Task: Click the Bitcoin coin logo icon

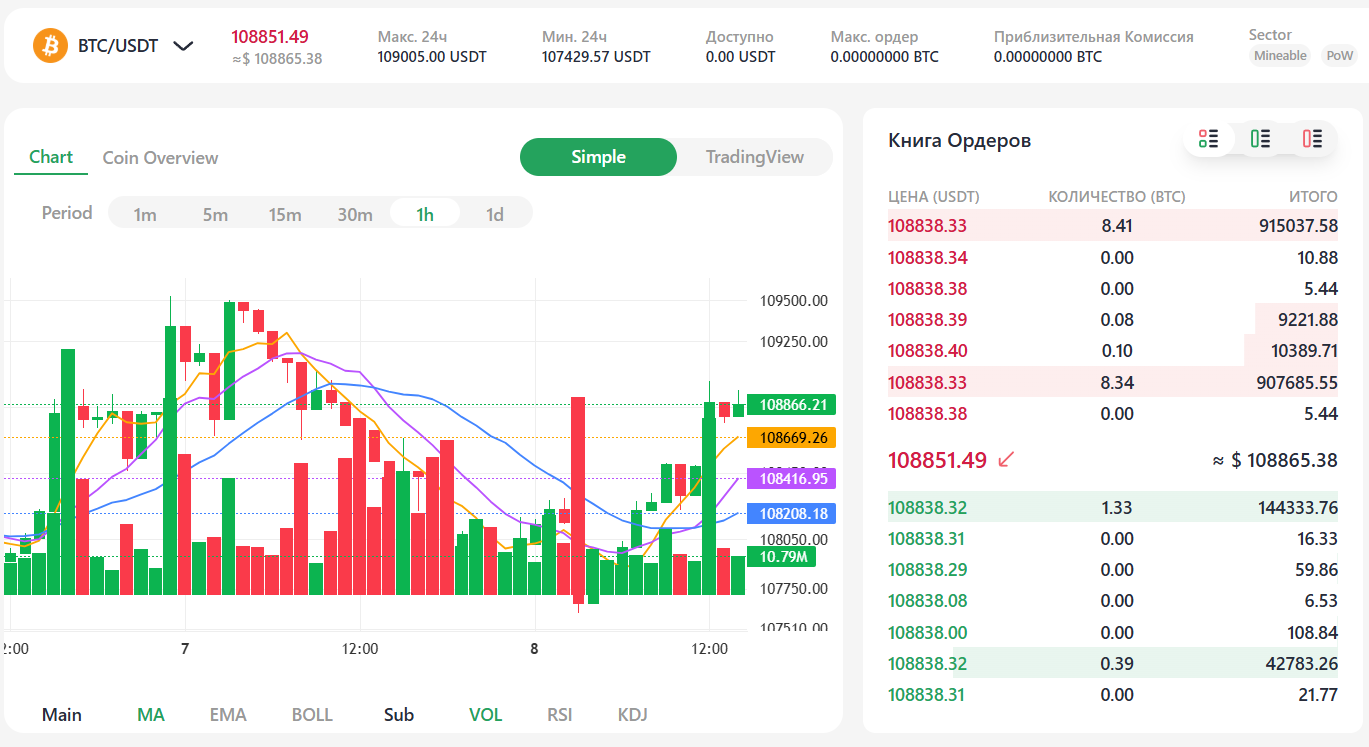Action: point(50,46)
